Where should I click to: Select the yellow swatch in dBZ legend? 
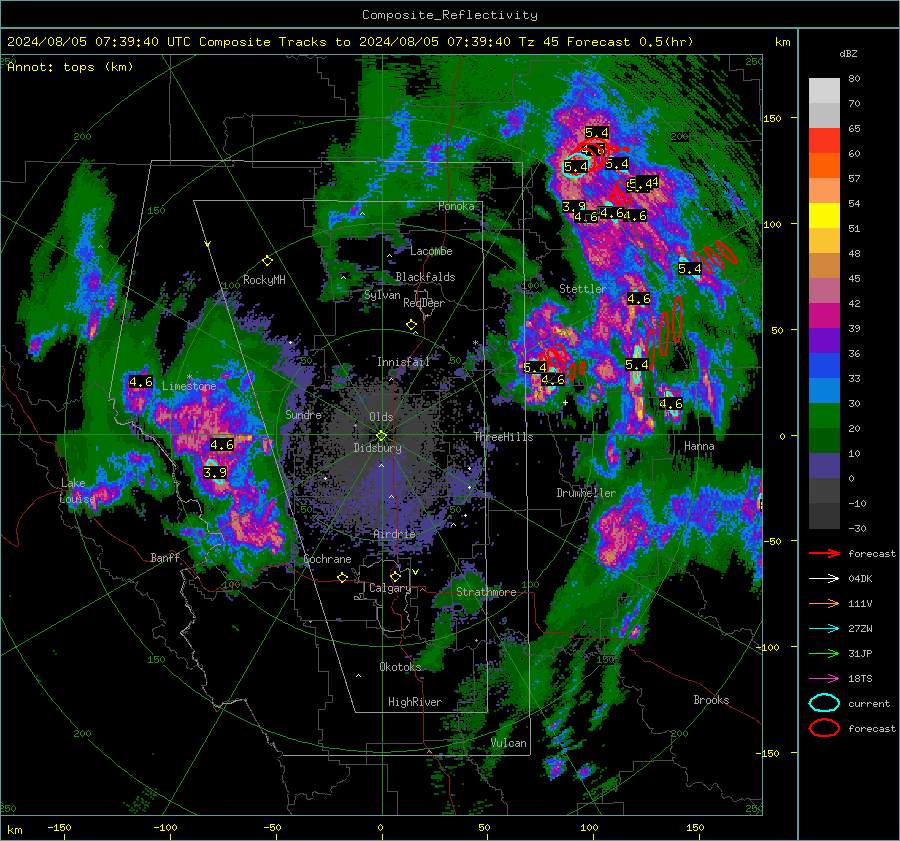[824, 216]
